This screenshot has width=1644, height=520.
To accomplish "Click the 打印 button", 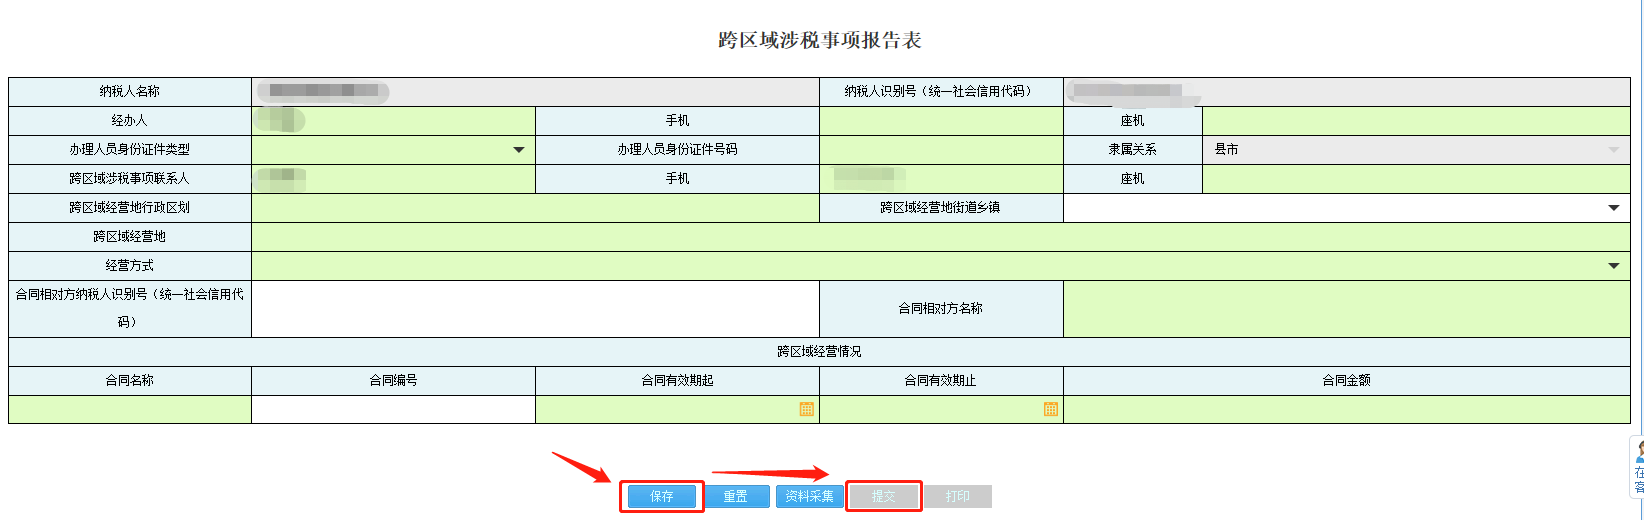I will pyautogui.click(x=957, y=496).
